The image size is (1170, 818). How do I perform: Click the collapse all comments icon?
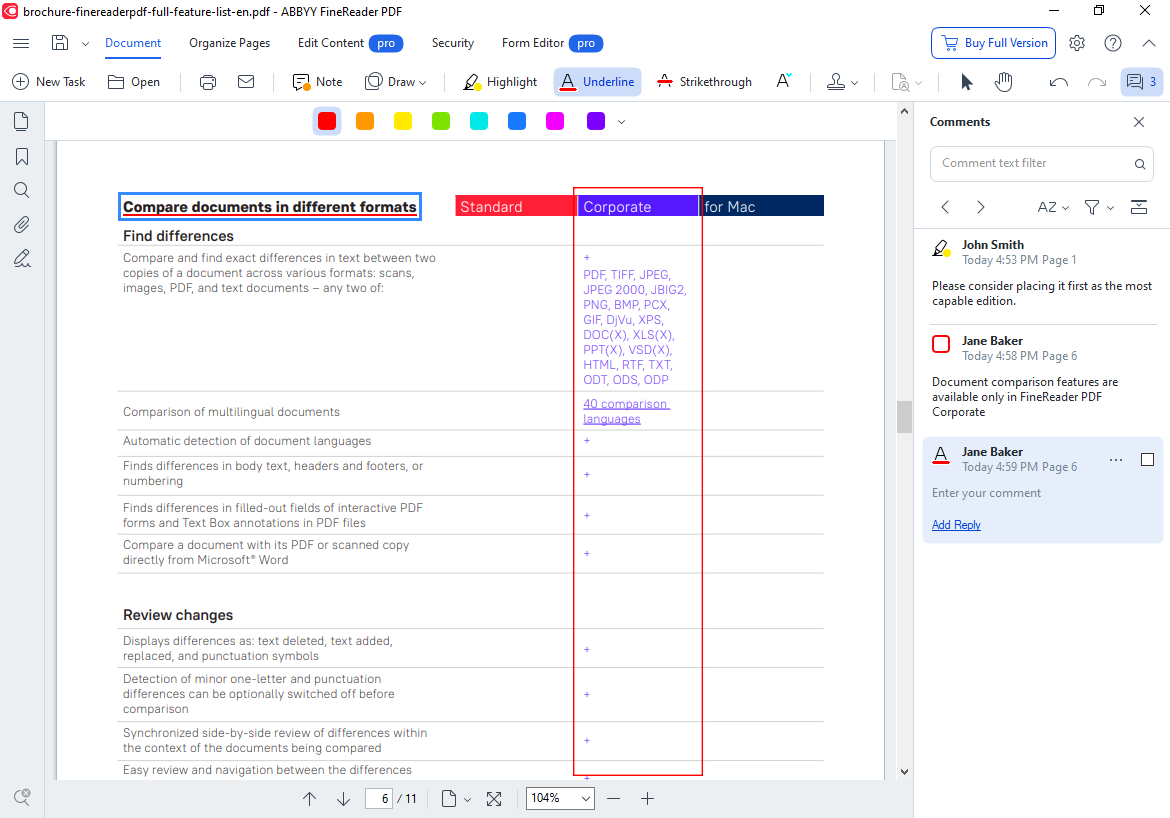1139,207
